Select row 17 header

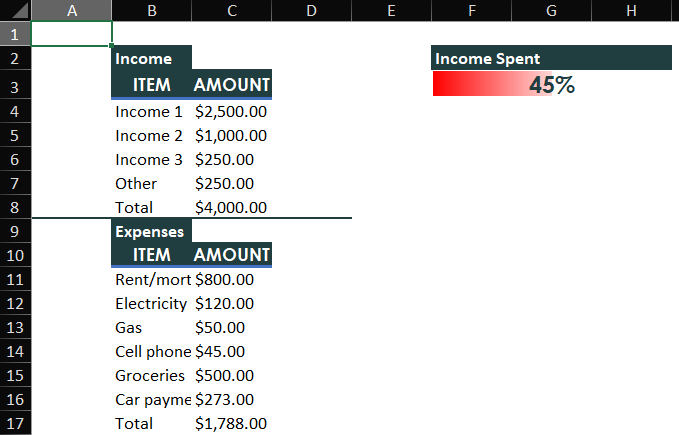[x=15, y=423]
